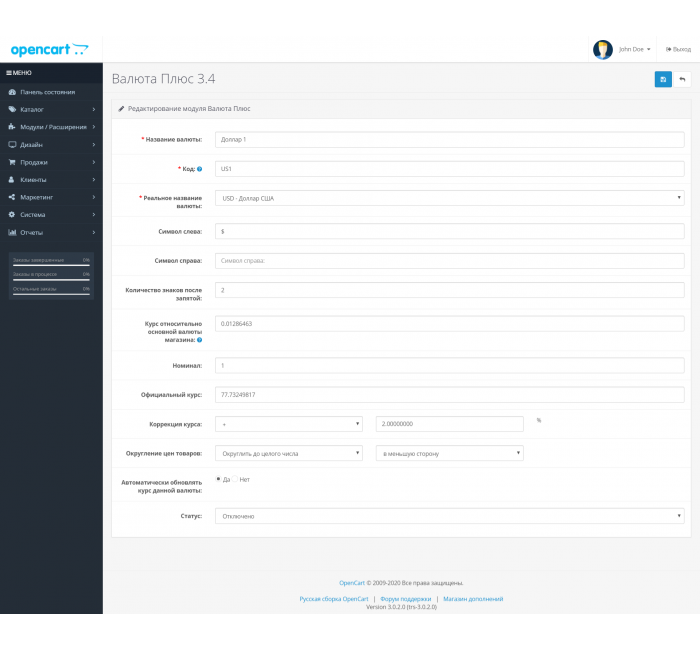Open Модули / Расширения menu item
This screenshot has height=650, width=700.
pos(51,127)
